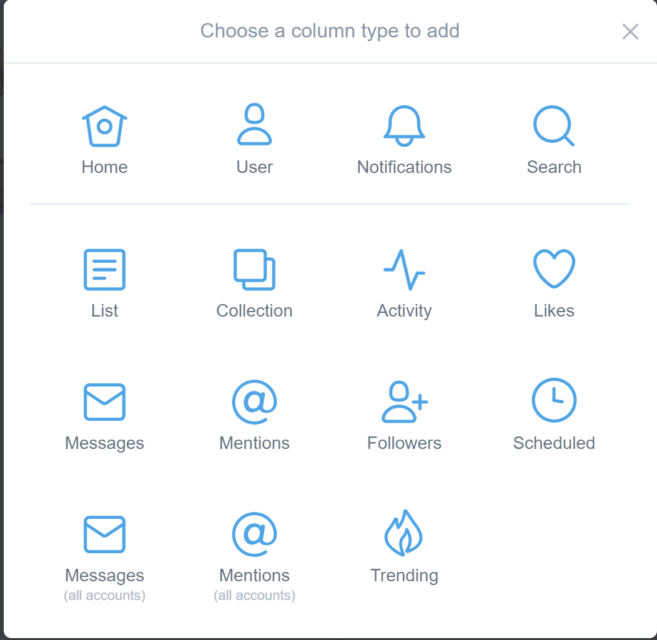
Task: Add the Trending flame icon column
Action: pyautogui.click(x=404, y=533)
